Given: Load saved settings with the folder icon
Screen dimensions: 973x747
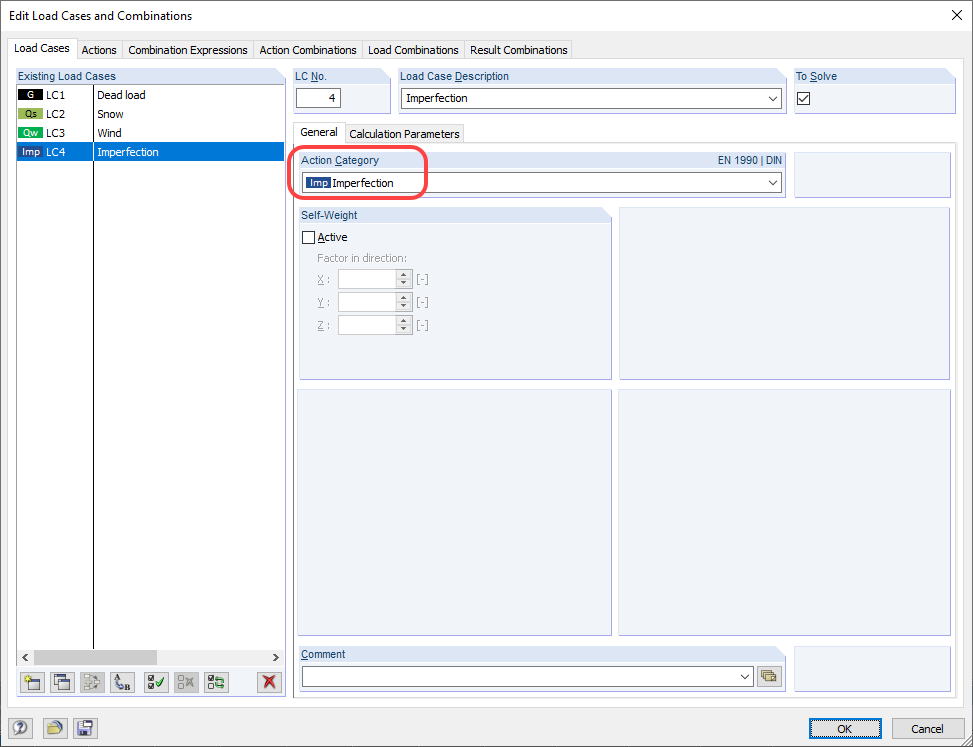Looking at the screenshot, I should tap(55, 728).
